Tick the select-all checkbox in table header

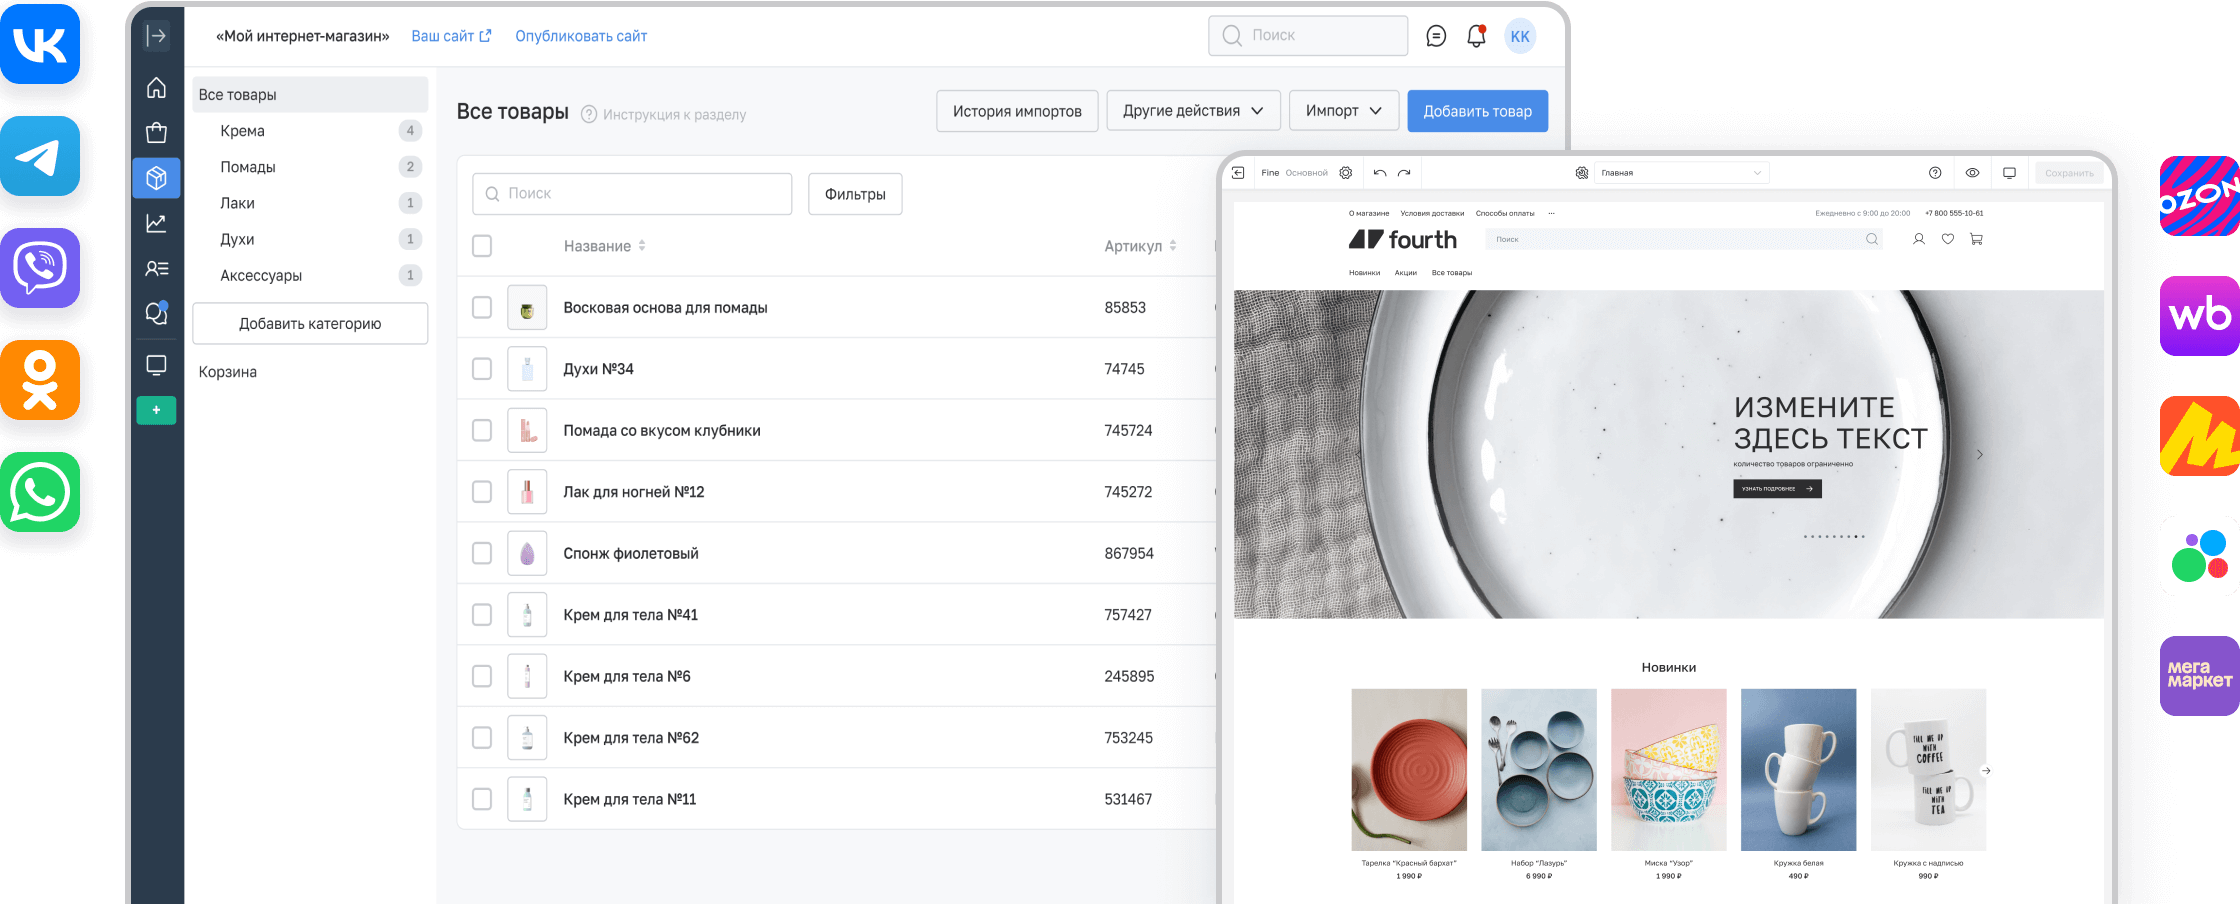click(482, 246)
